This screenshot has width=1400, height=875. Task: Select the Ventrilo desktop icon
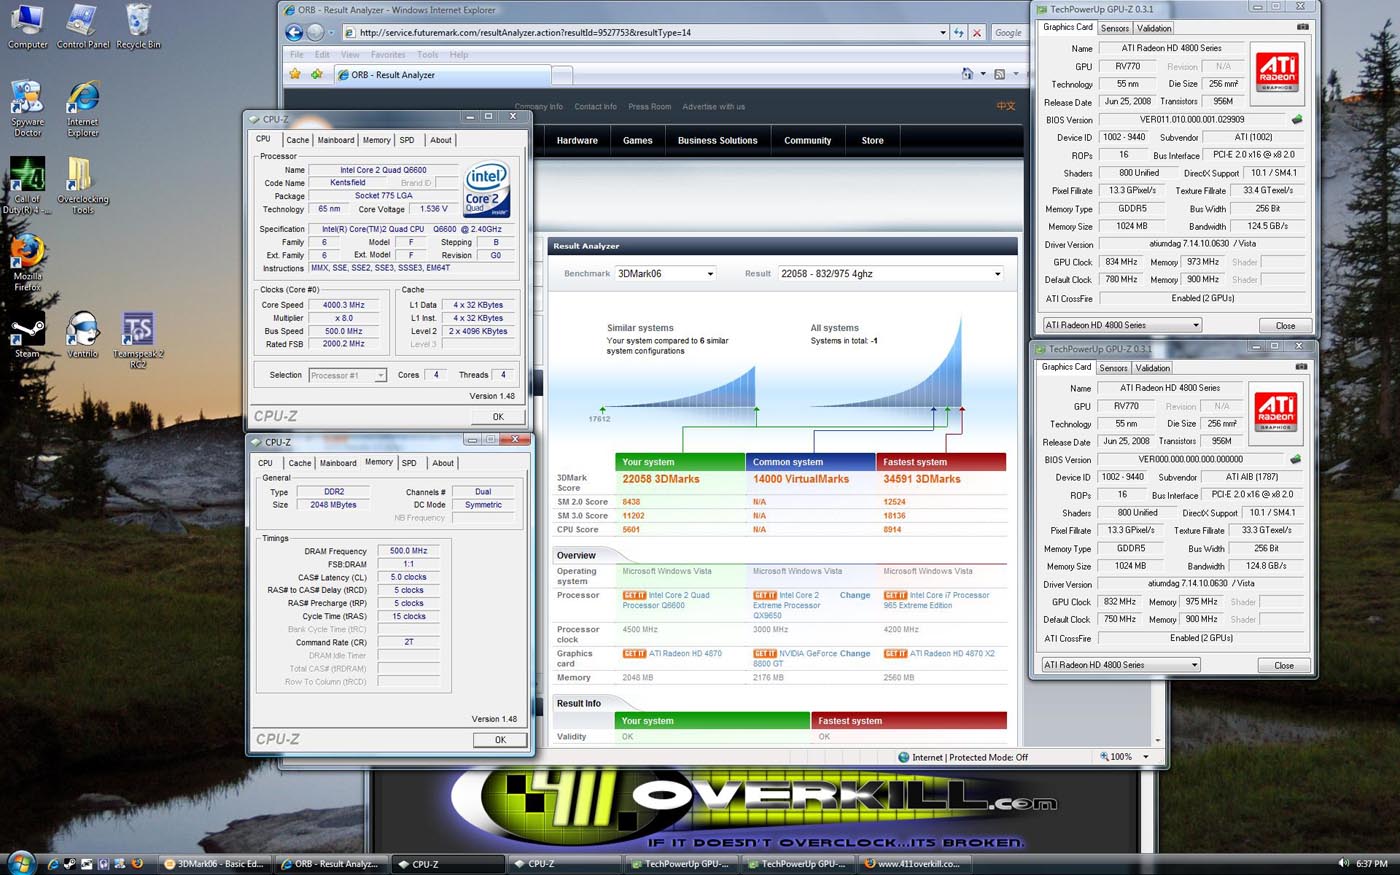click(x=82, y=335)
